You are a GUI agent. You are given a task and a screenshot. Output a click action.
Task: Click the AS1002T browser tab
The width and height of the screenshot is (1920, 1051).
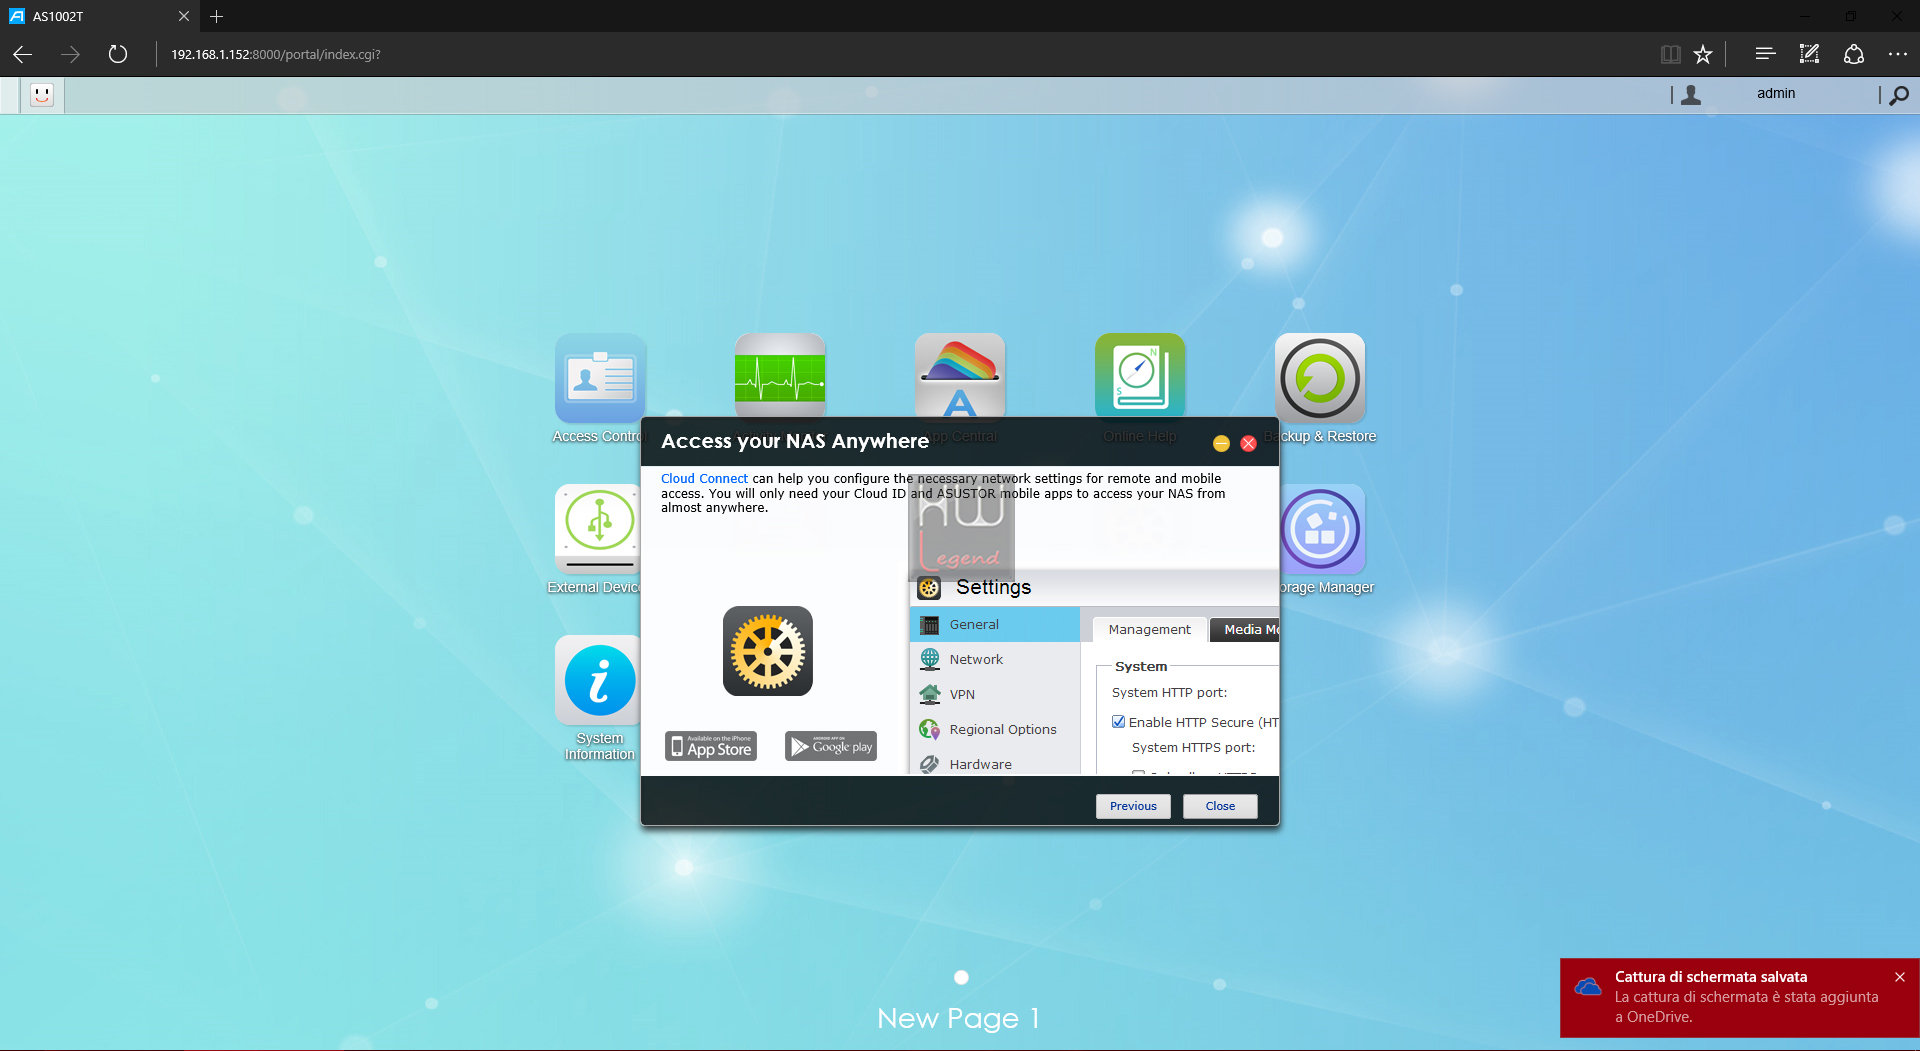(100, 16)
